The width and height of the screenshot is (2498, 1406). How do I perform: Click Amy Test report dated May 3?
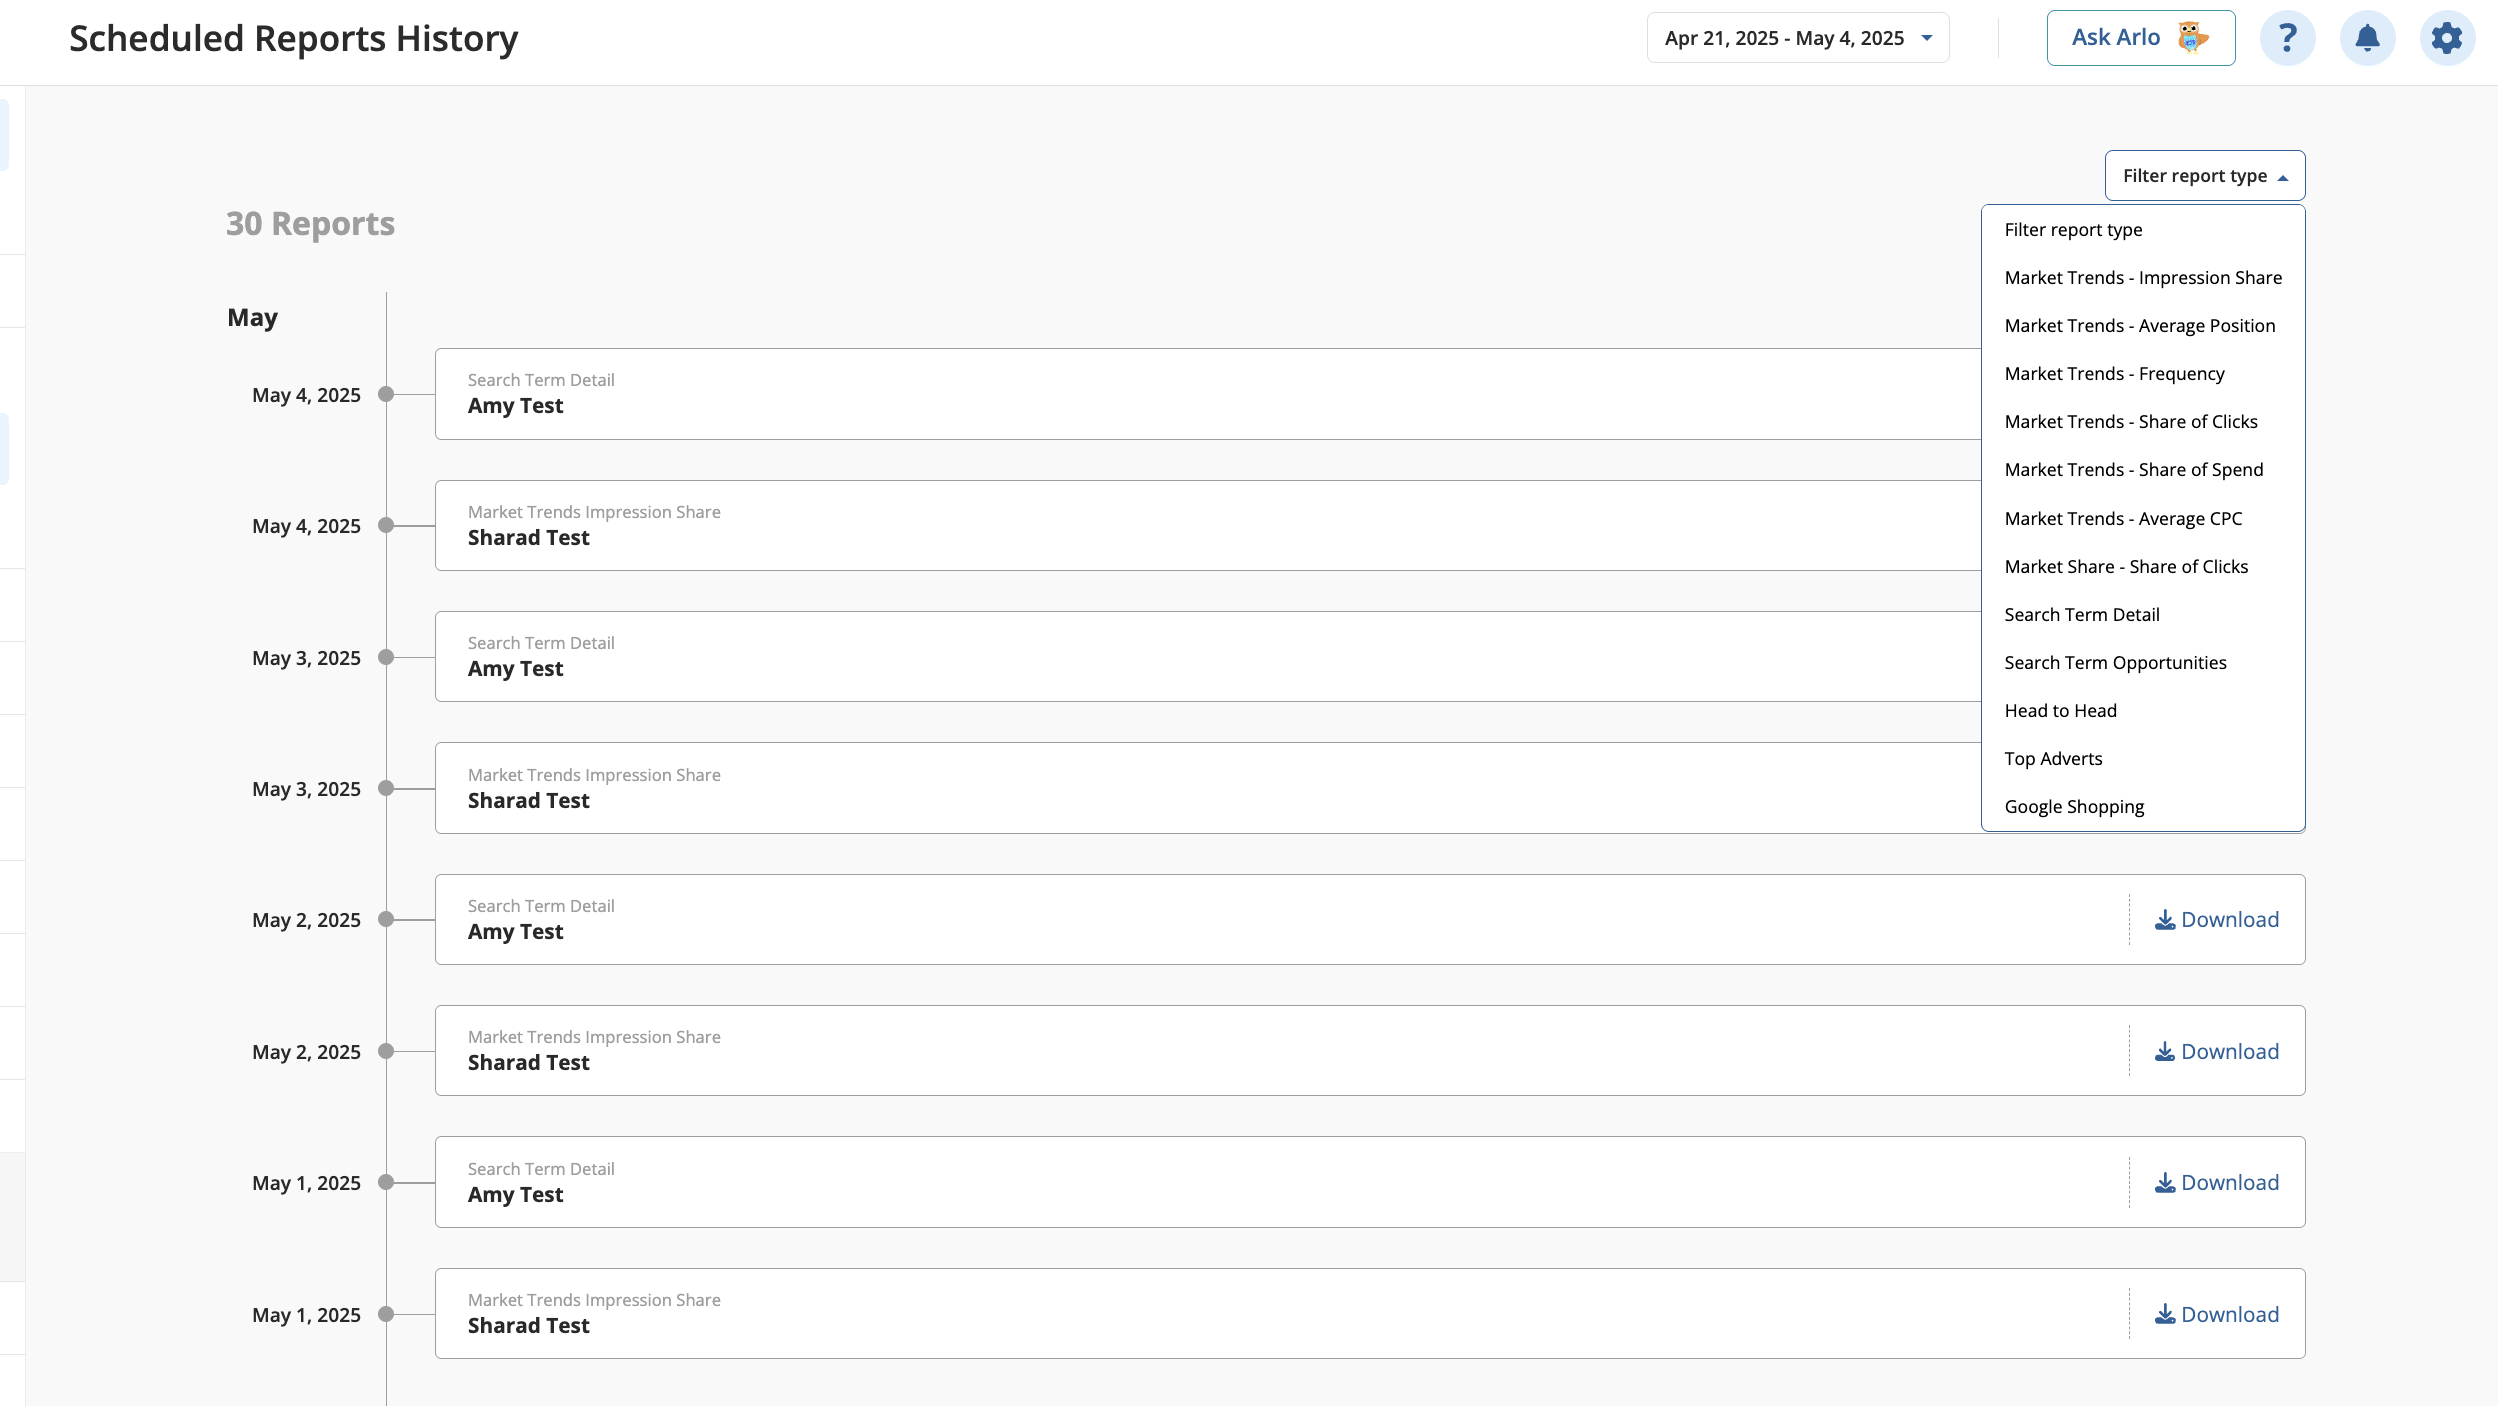click(1208, 657)
